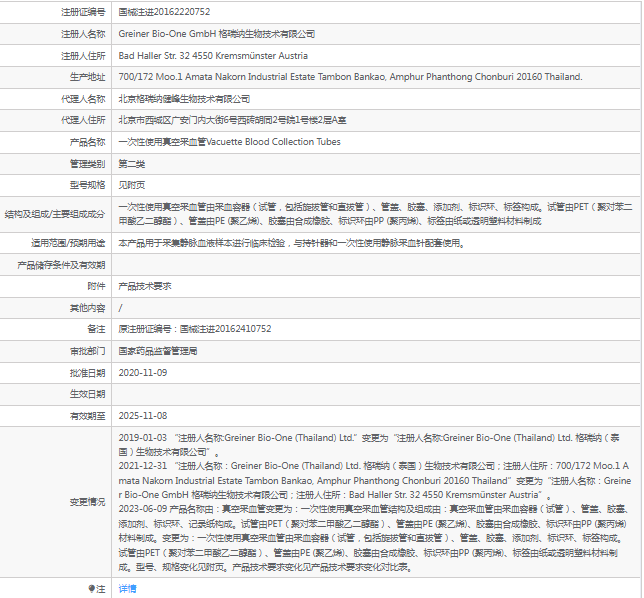Click the 变更情况 label
The height and width of the screenshot is (598, 644).
tap(87, 502)
